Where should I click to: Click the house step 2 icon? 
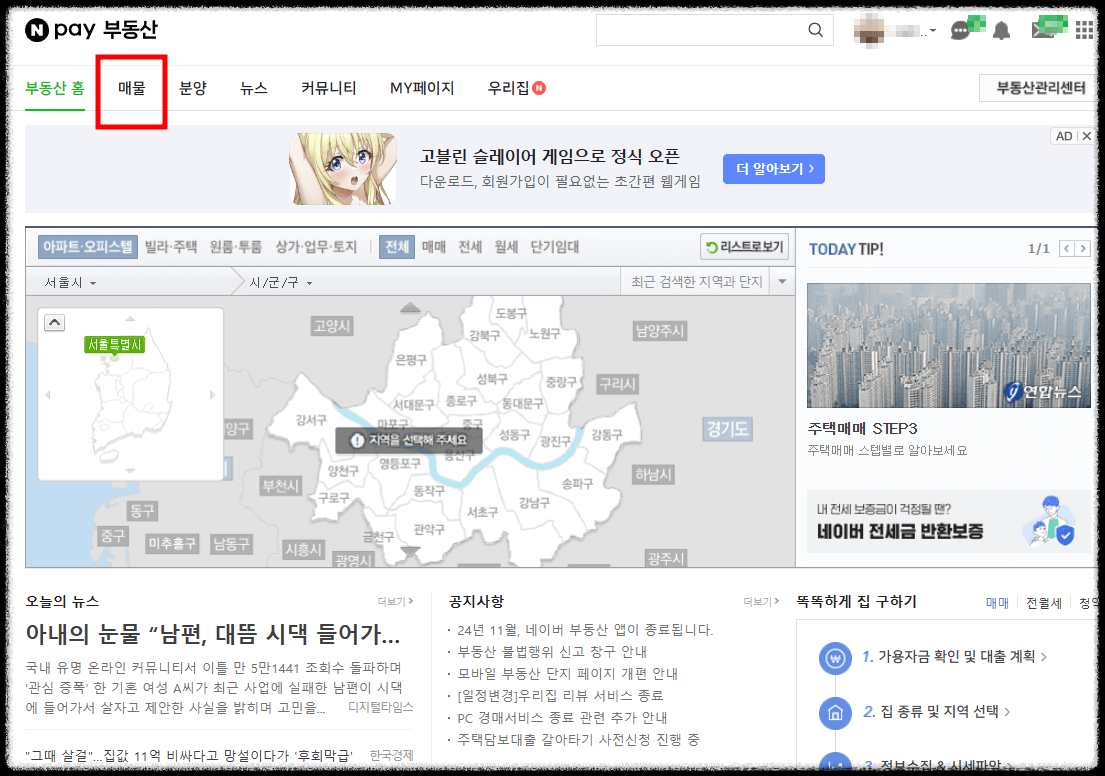point(835,713)
